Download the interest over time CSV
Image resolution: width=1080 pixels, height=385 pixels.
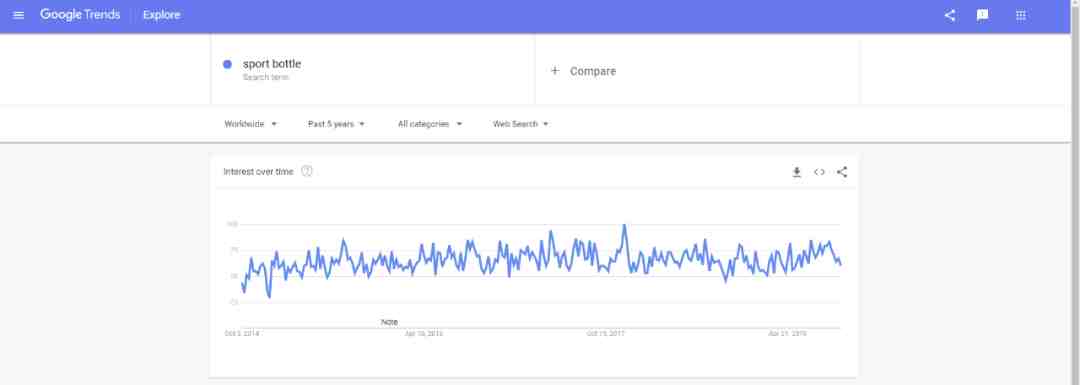[x=796, y=172]
